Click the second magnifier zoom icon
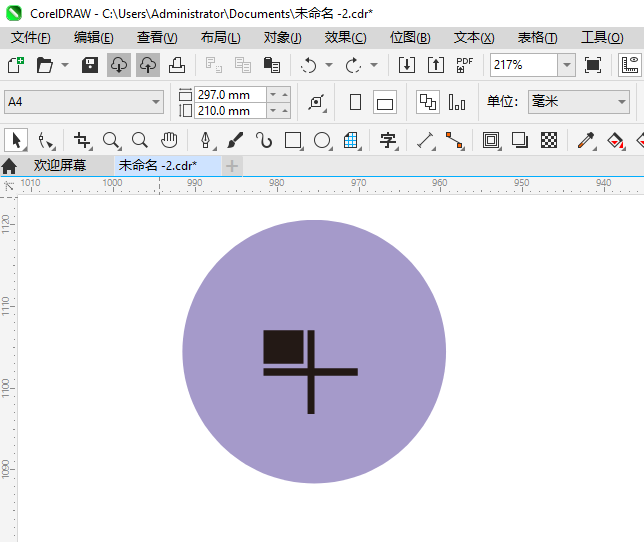 point(140,140)
